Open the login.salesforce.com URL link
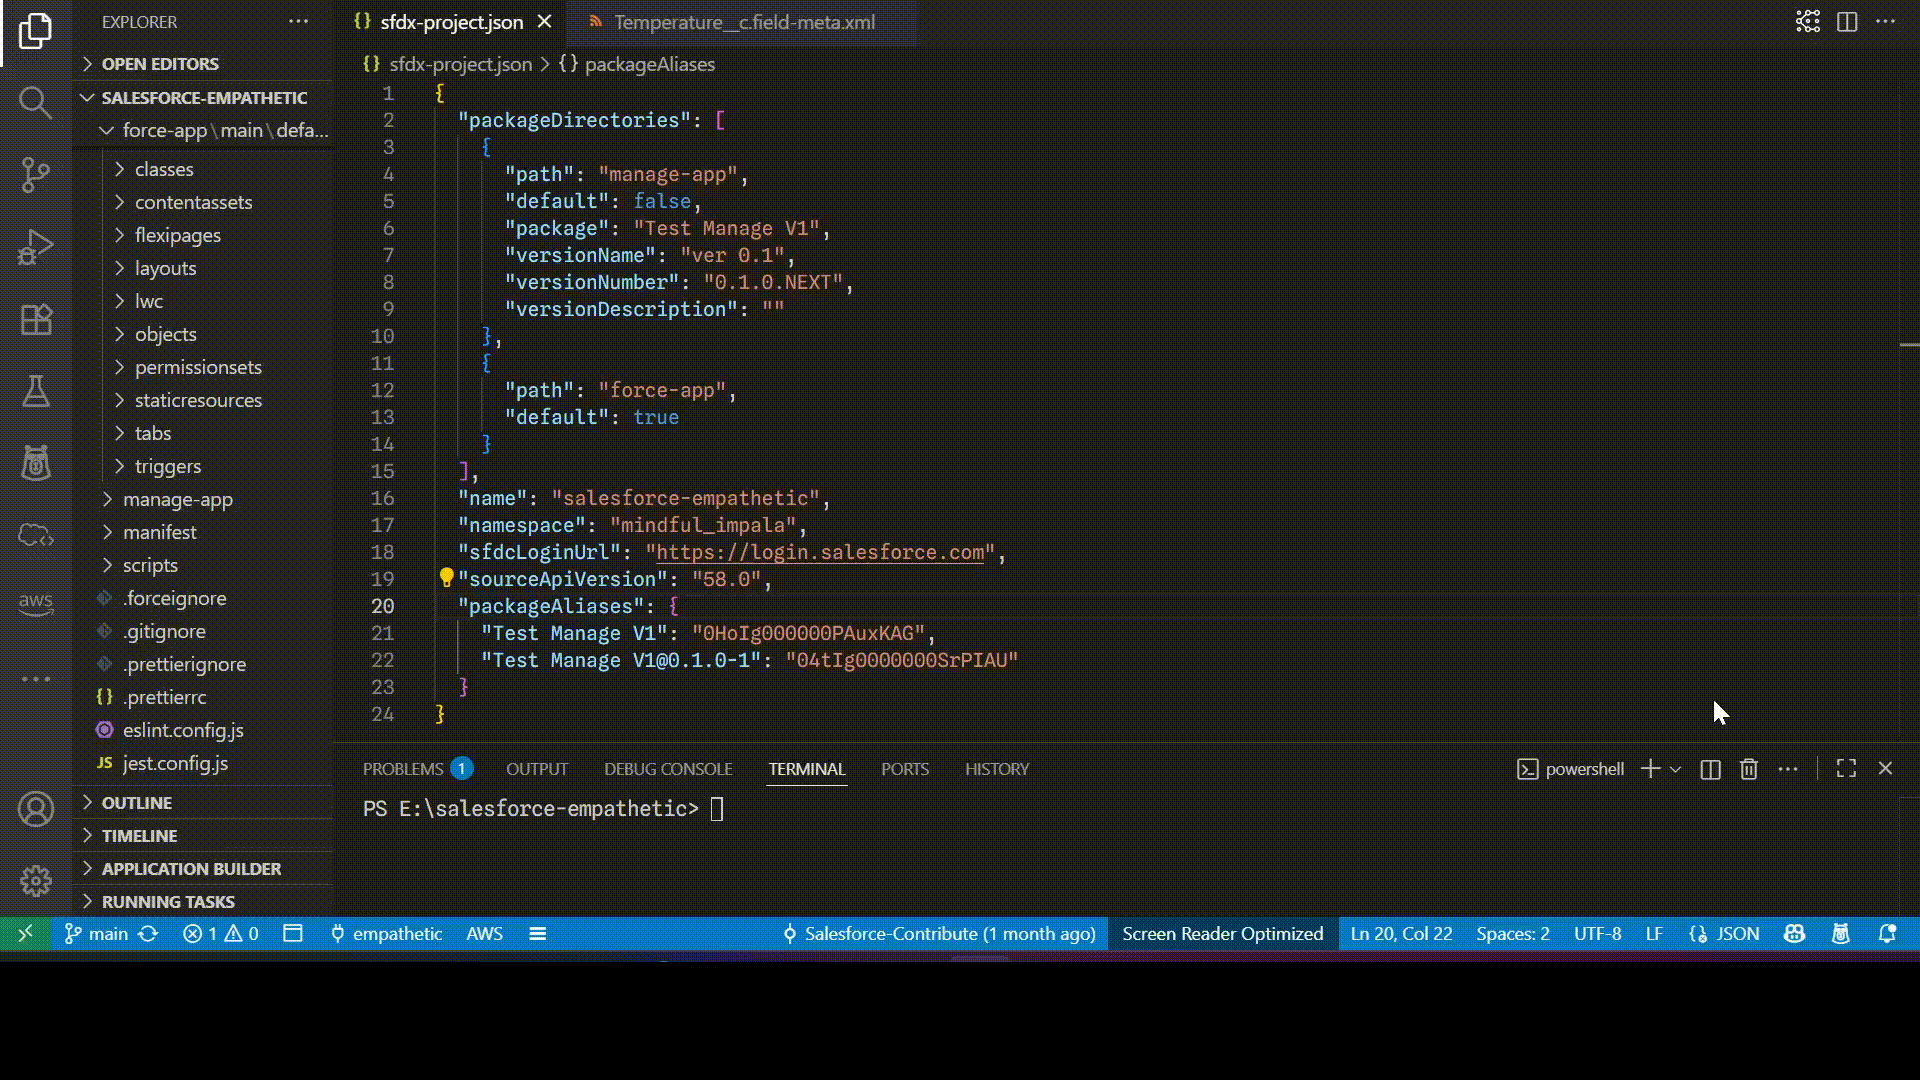This screenshot has height=1080, width=1920. tap(820, 553)
